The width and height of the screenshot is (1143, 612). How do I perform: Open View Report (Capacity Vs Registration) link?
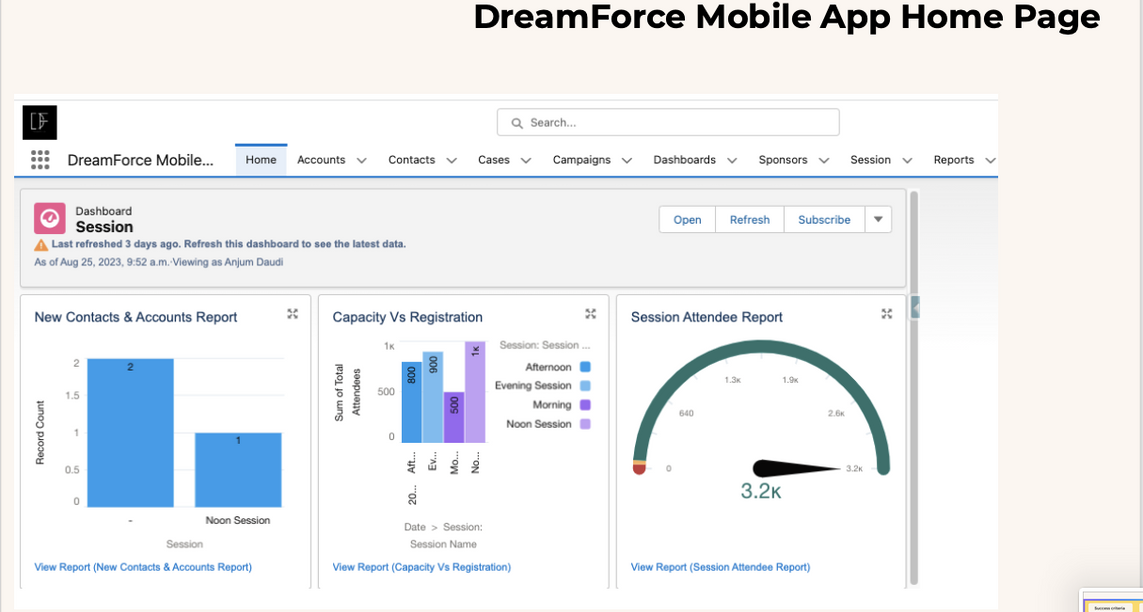click(x=421, y=567)
